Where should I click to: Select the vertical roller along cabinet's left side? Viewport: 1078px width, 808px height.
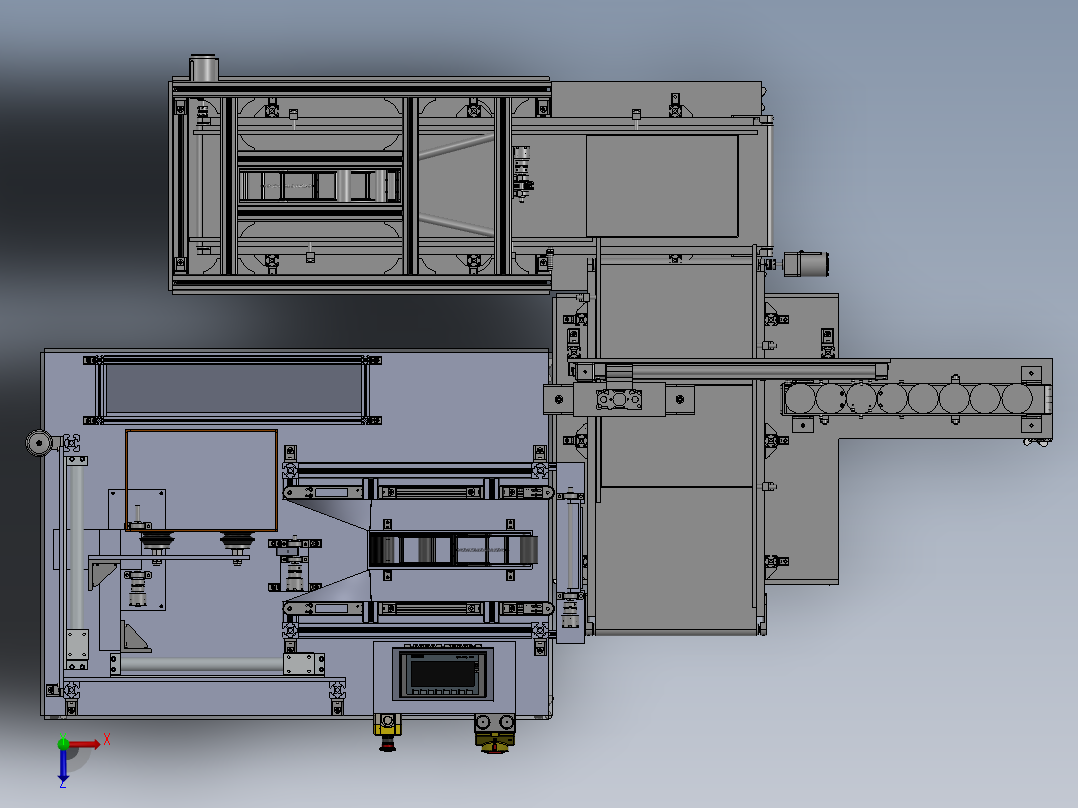point(76,547)
